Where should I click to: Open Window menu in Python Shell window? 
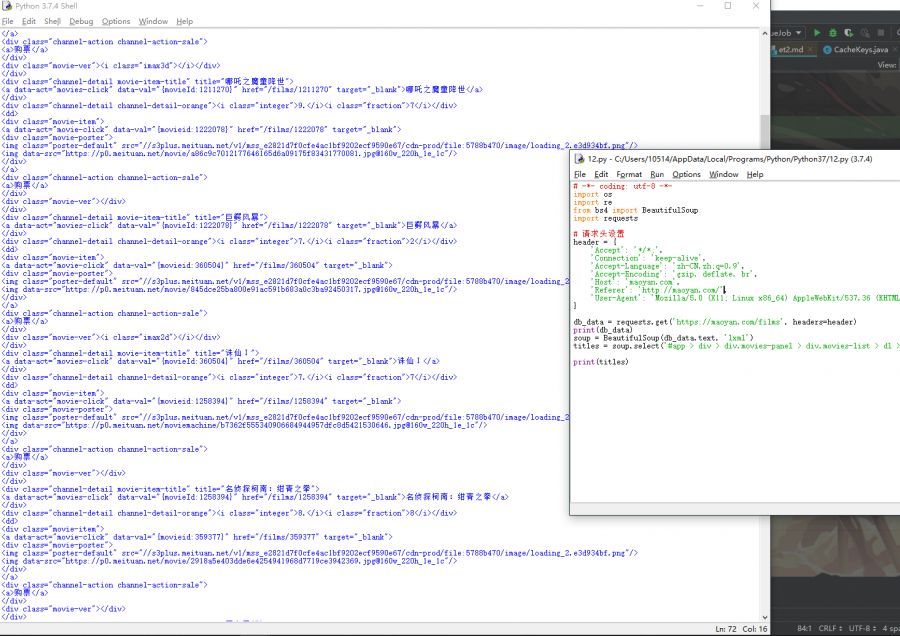coord(153,21)
